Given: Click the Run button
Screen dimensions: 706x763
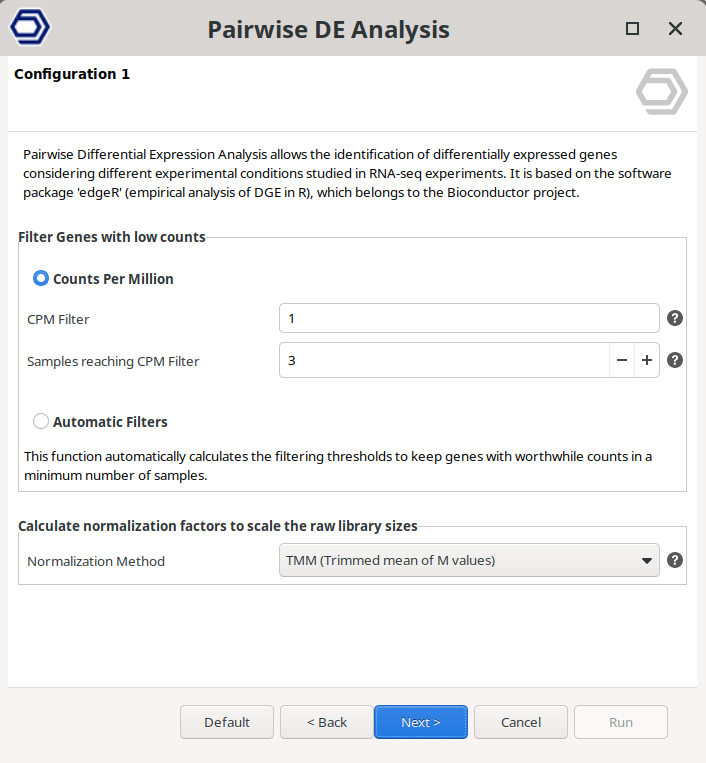Looking at the screenshot, I should (620, 722).
